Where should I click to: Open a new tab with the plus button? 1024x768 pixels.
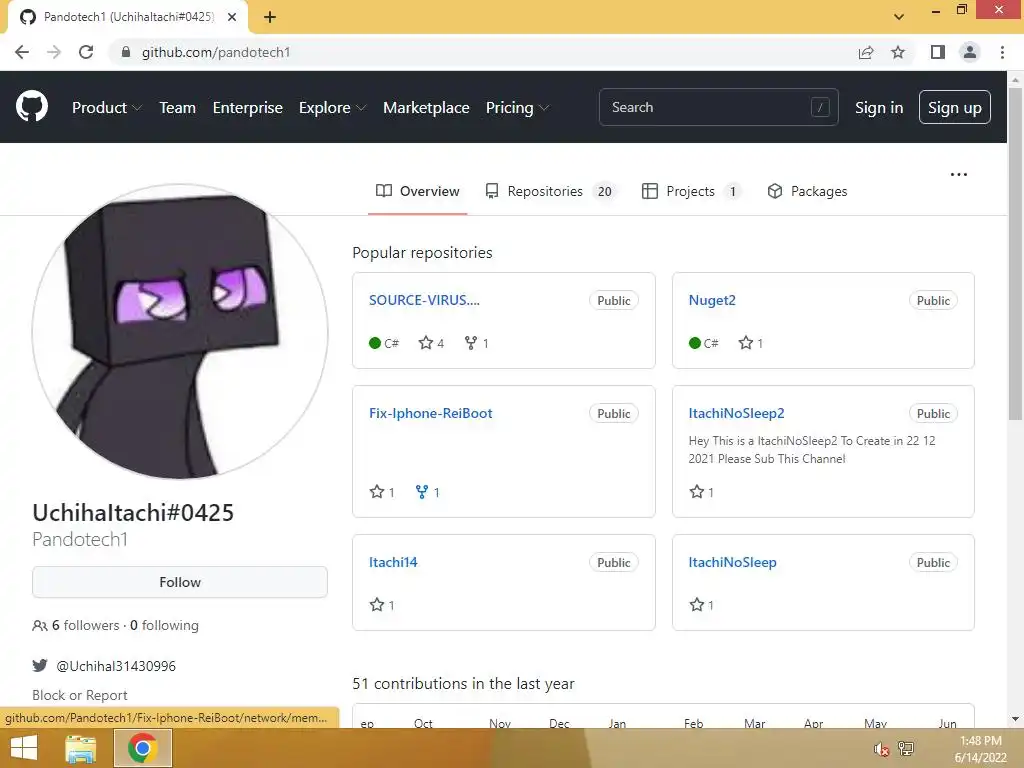pyautogui.click(x=270, y=17)
